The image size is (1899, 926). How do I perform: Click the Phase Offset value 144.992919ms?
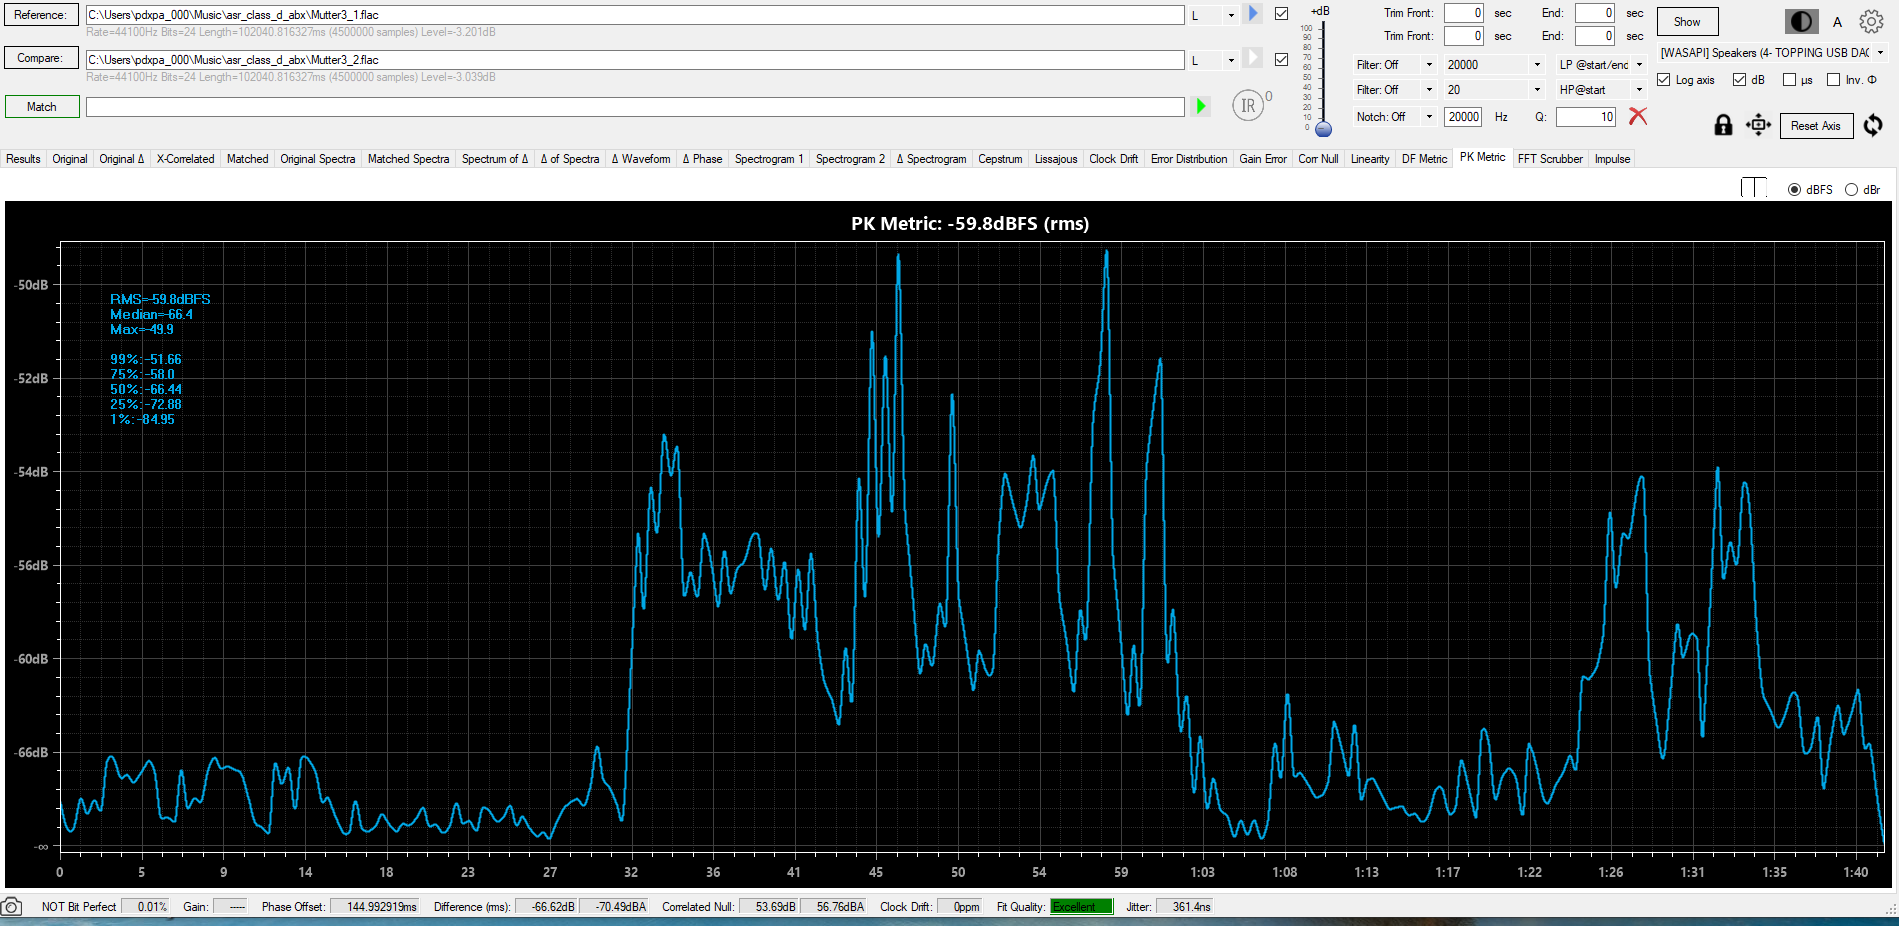[x=375, y=907]
